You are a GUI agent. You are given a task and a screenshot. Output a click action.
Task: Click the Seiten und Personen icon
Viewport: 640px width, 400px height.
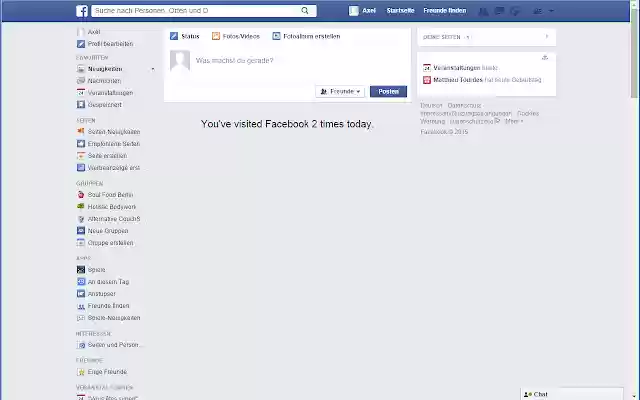click(81, 345)
